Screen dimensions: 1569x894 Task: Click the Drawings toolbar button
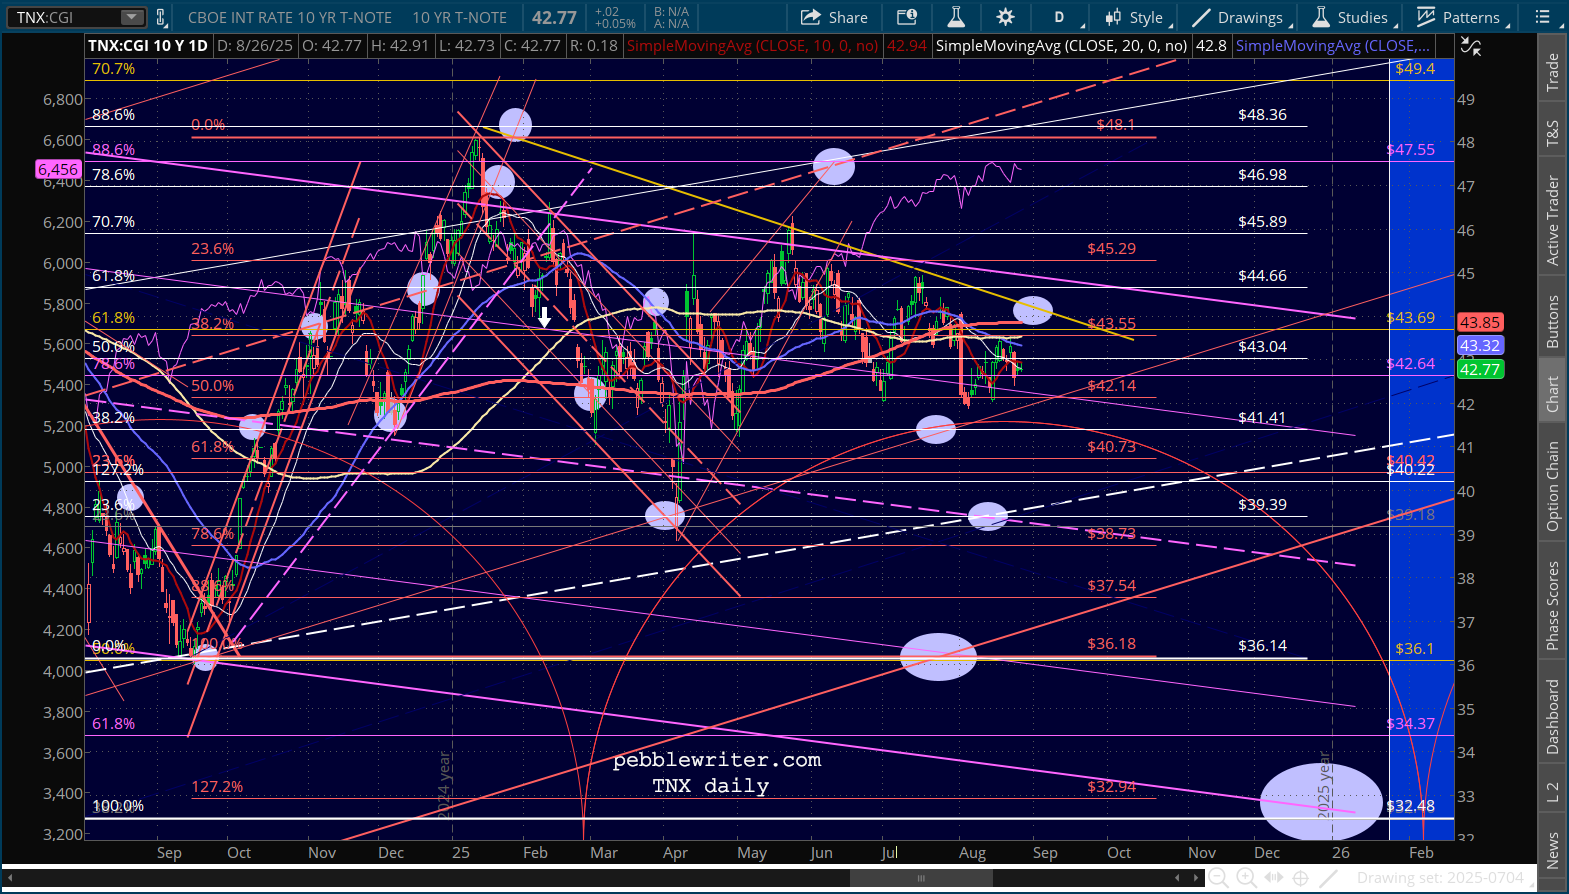tap(1238, 17)
